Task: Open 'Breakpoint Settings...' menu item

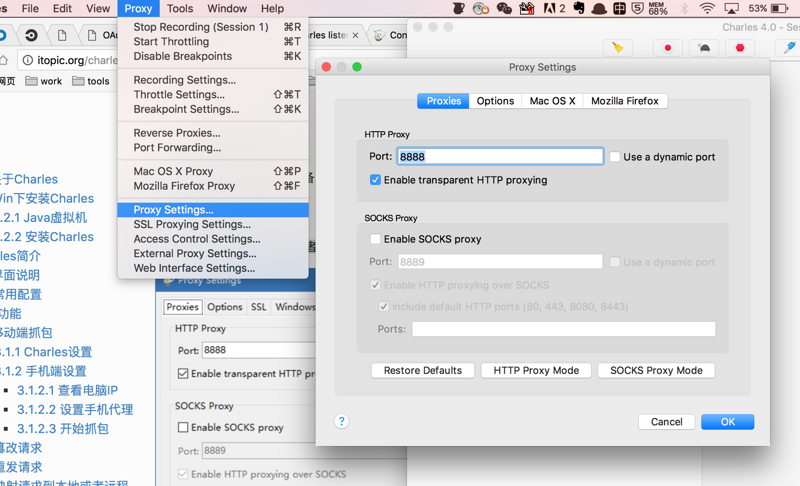Action: [x=213, y=109]
